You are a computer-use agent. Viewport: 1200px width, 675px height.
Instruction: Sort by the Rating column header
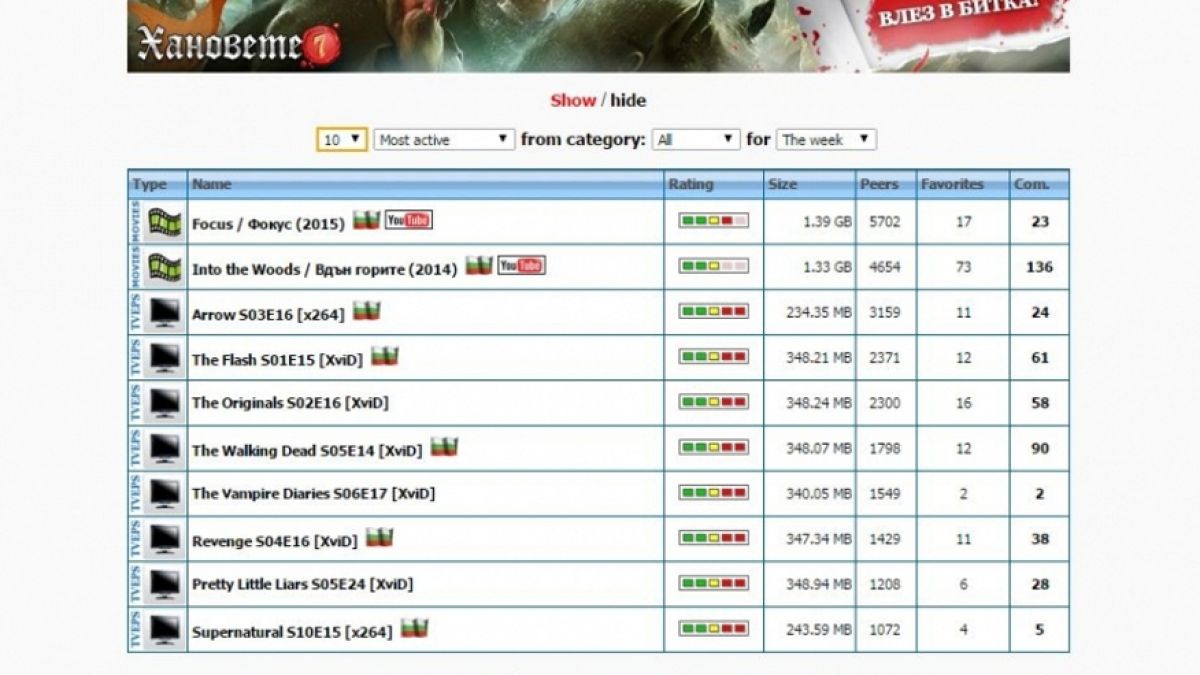(691, 184)
